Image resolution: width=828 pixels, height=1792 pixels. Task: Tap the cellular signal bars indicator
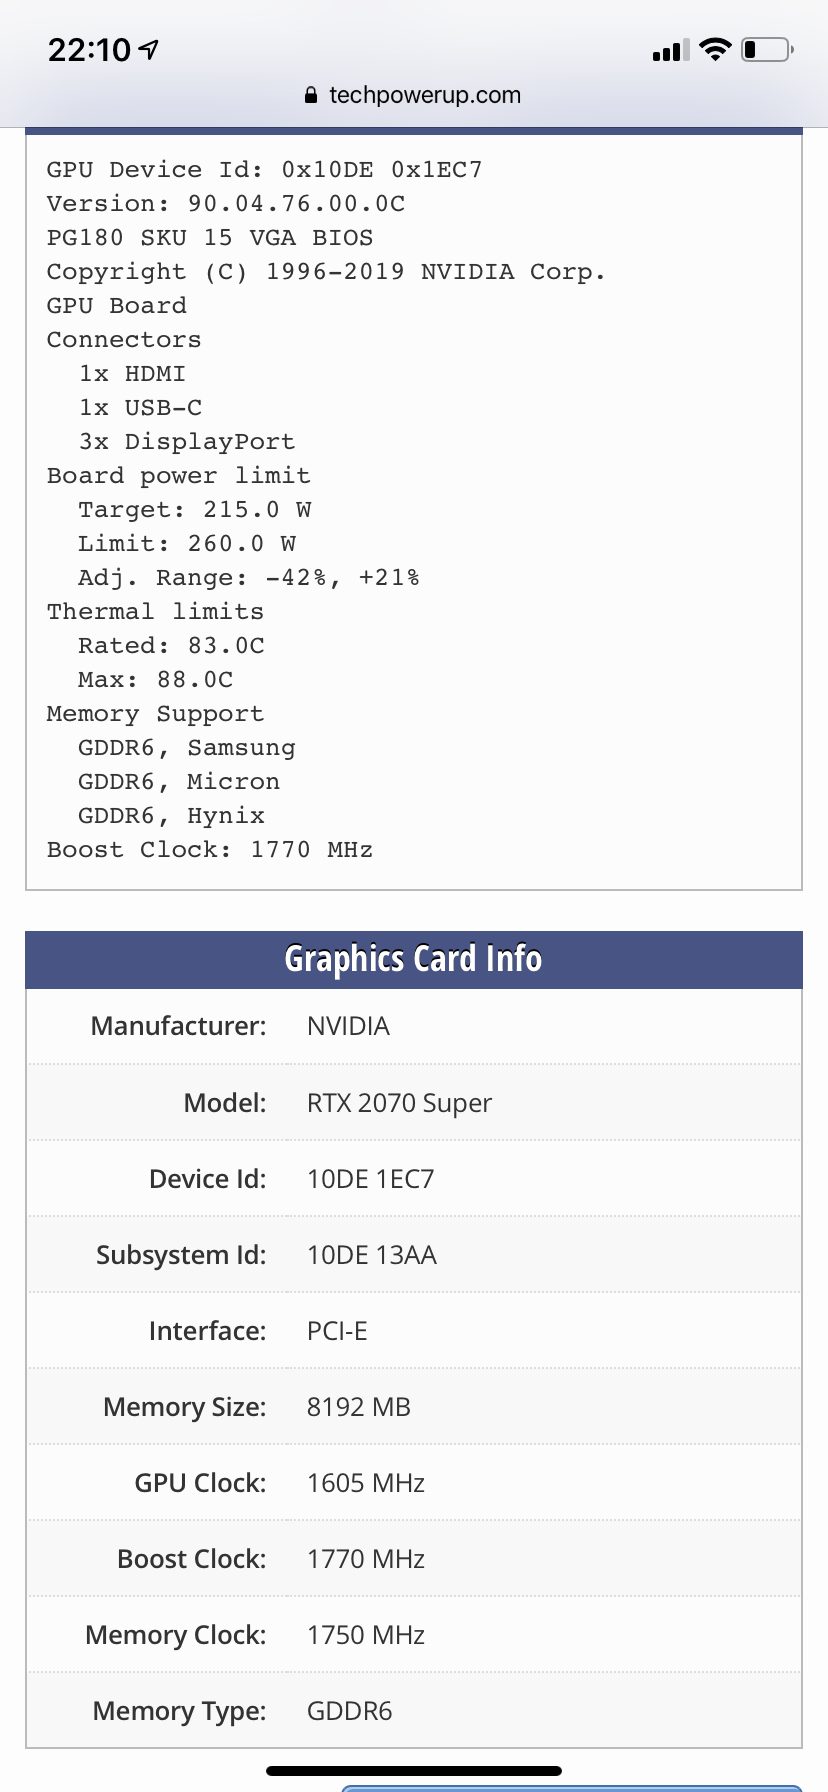(669, 49)
